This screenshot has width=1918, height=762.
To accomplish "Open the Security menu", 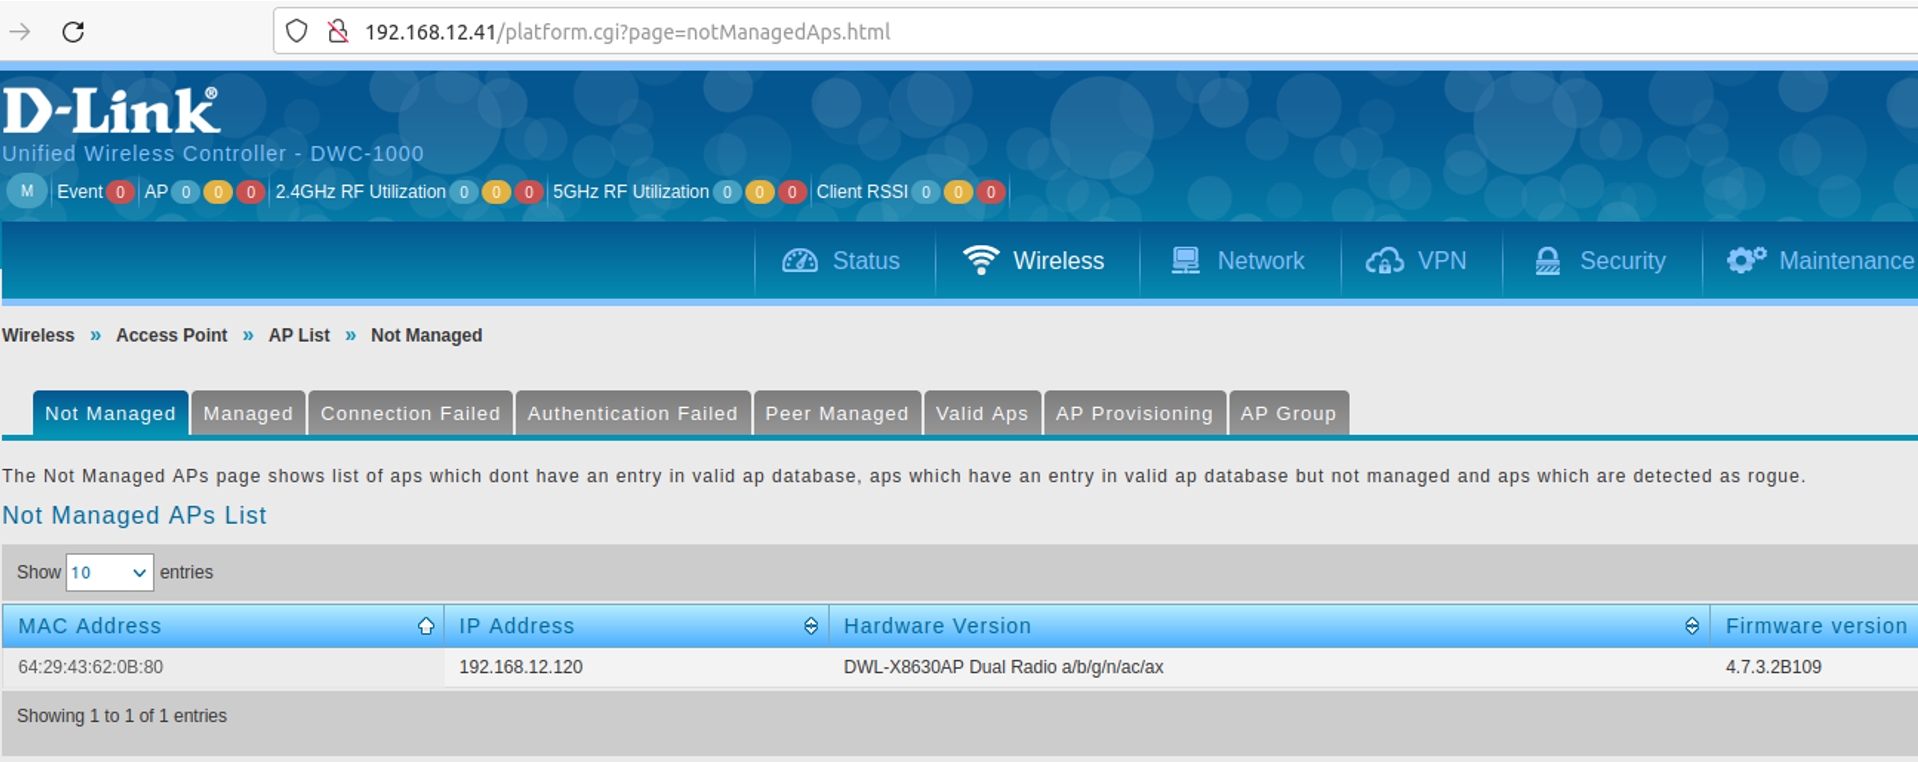I will coord(1600,261).
